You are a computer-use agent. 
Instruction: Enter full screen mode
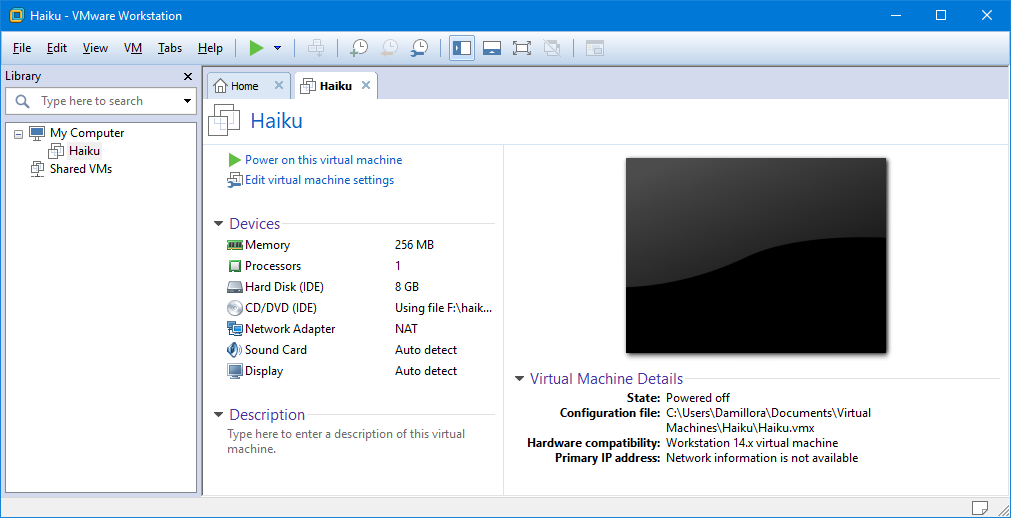point(521,48)
